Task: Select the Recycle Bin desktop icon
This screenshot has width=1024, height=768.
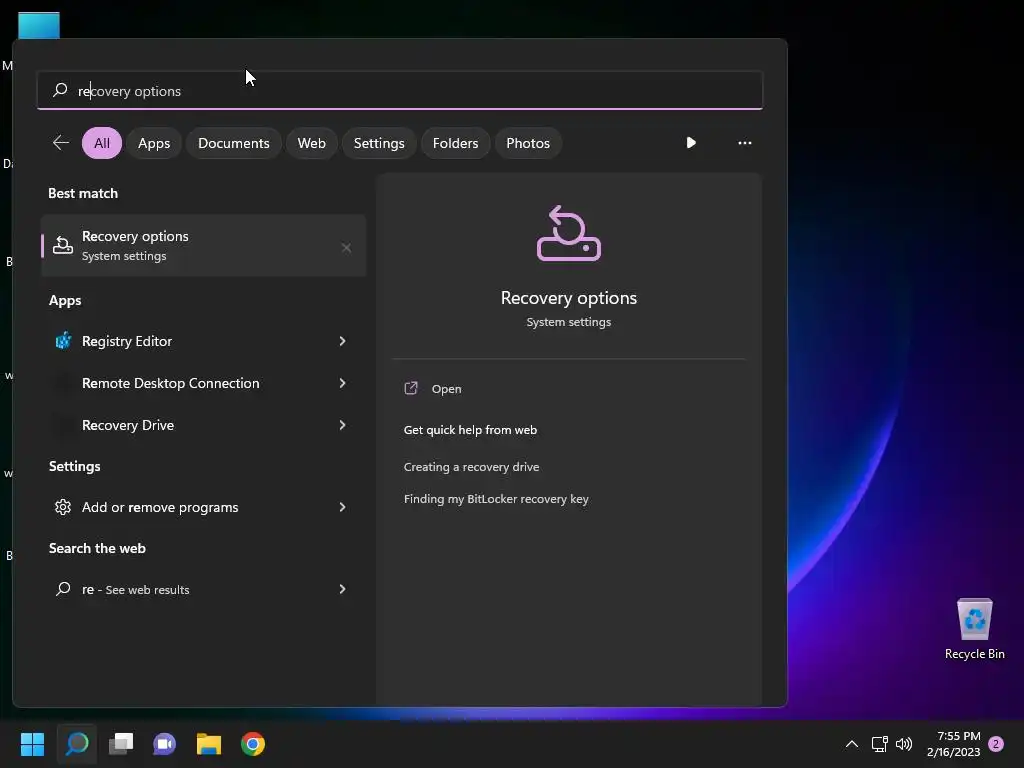Action: pyautogui.click(x=974, y=629)
